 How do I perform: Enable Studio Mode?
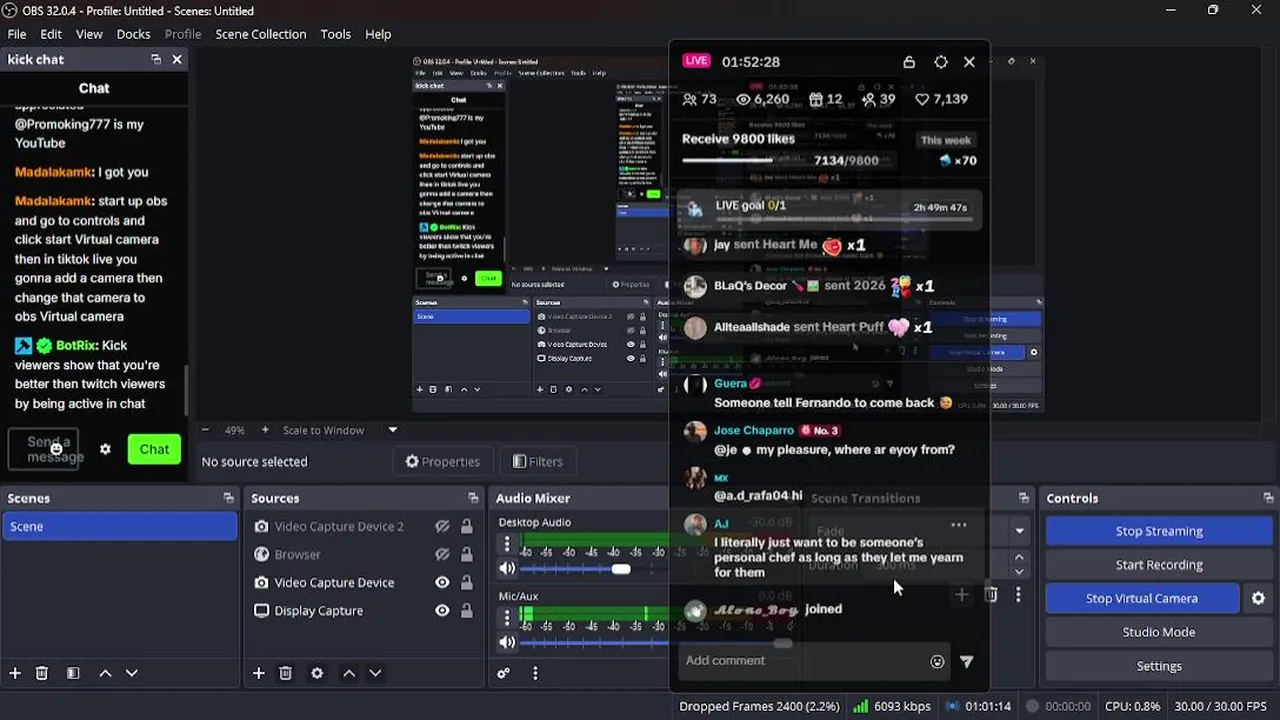coord(1159,632)
